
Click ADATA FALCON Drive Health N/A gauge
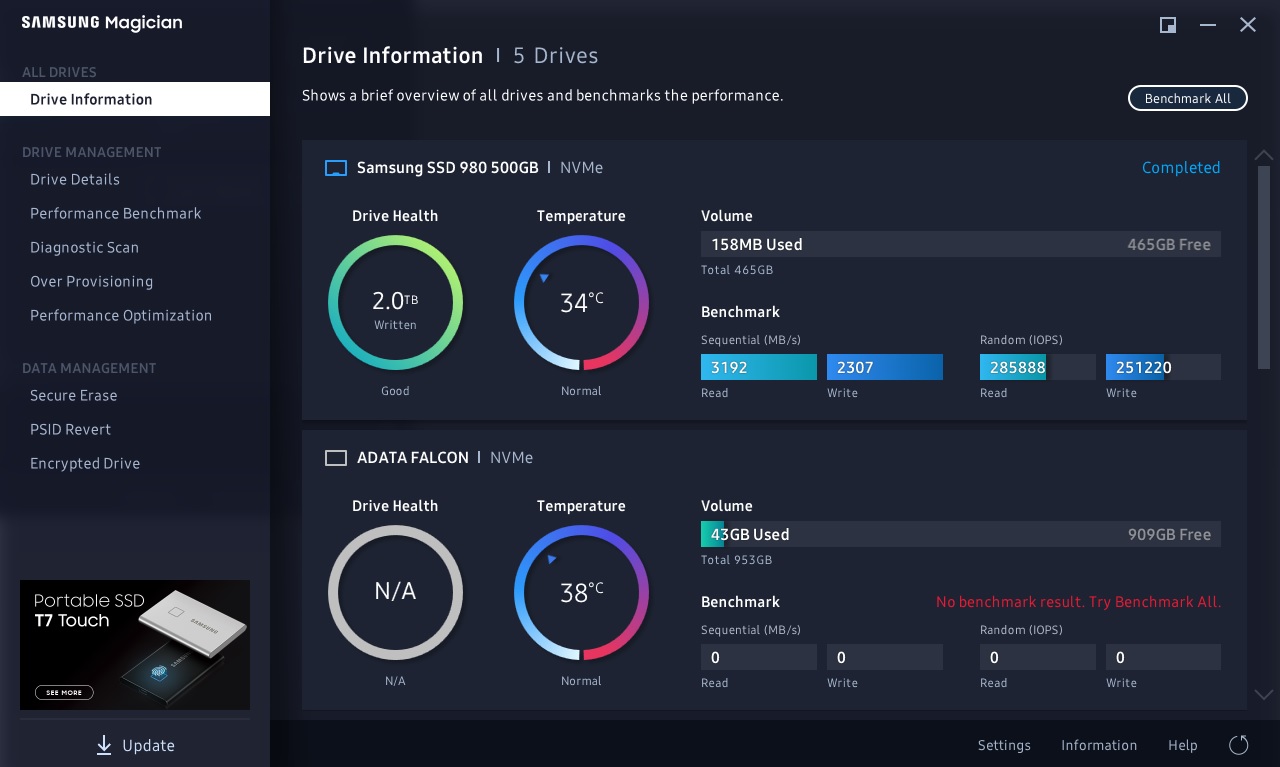click(x=395, y=593)
